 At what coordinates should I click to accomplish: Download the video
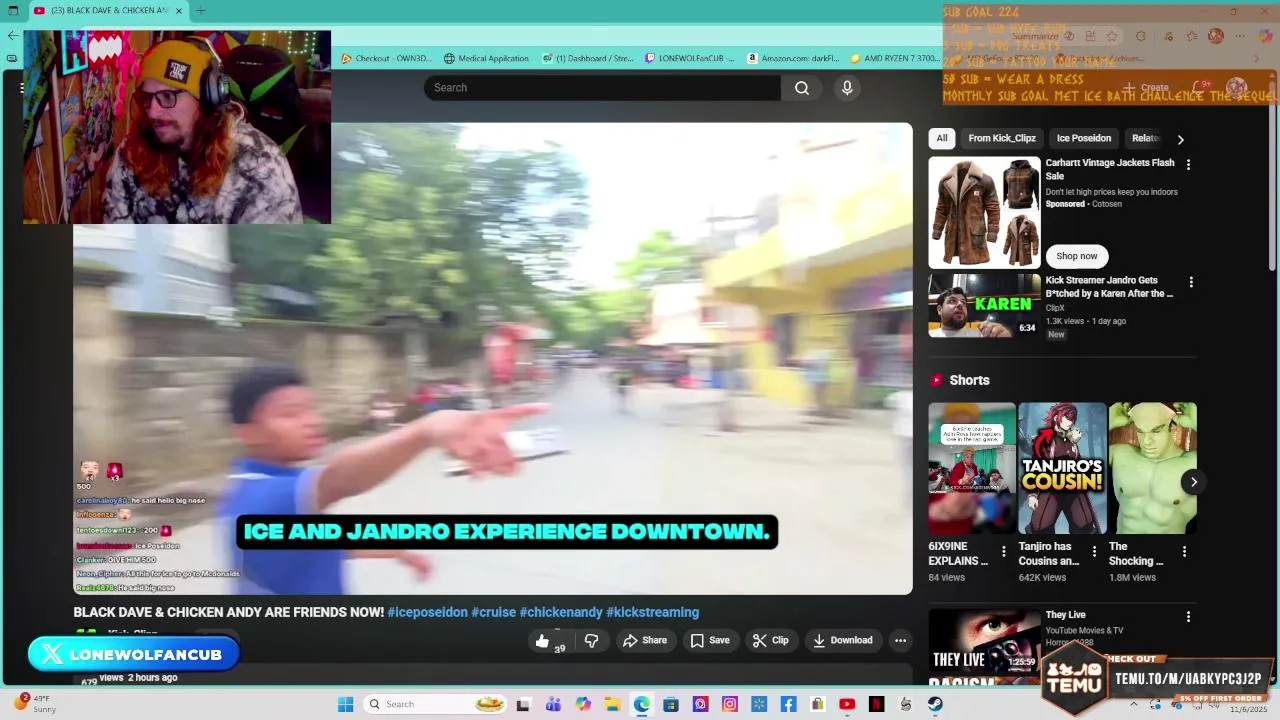tap(843, 641)
